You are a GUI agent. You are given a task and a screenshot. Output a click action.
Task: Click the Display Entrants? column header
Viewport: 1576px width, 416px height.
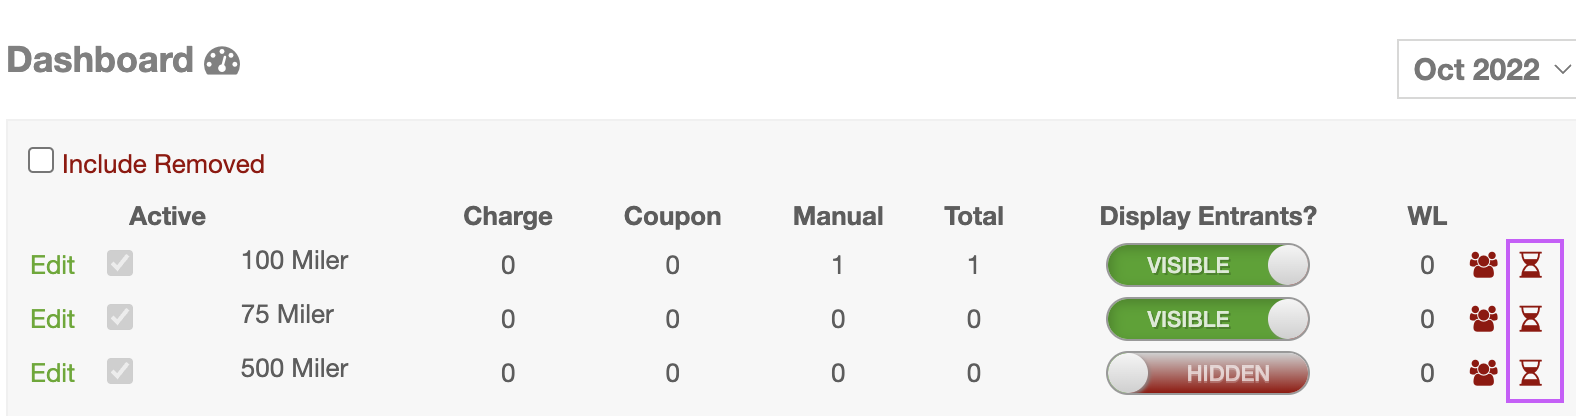pos(1208,216)
